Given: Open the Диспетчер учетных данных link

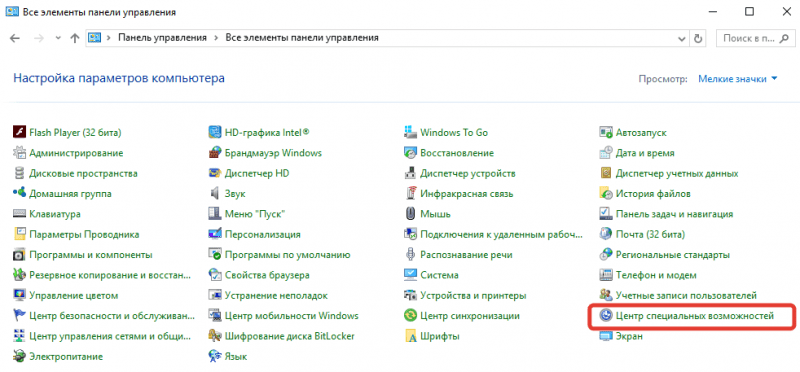Looking at the screenshot, I should tap(677, 173).
